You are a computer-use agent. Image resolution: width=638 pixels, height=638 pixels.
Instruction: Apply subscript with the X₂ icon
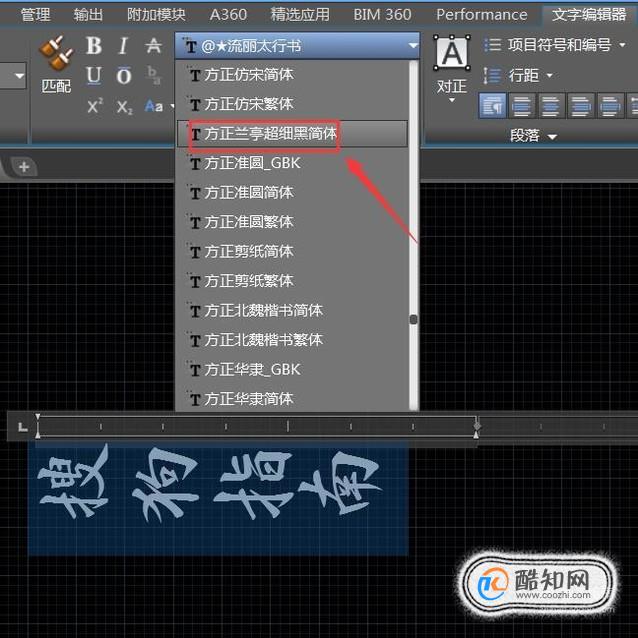(x=125, y=107)
